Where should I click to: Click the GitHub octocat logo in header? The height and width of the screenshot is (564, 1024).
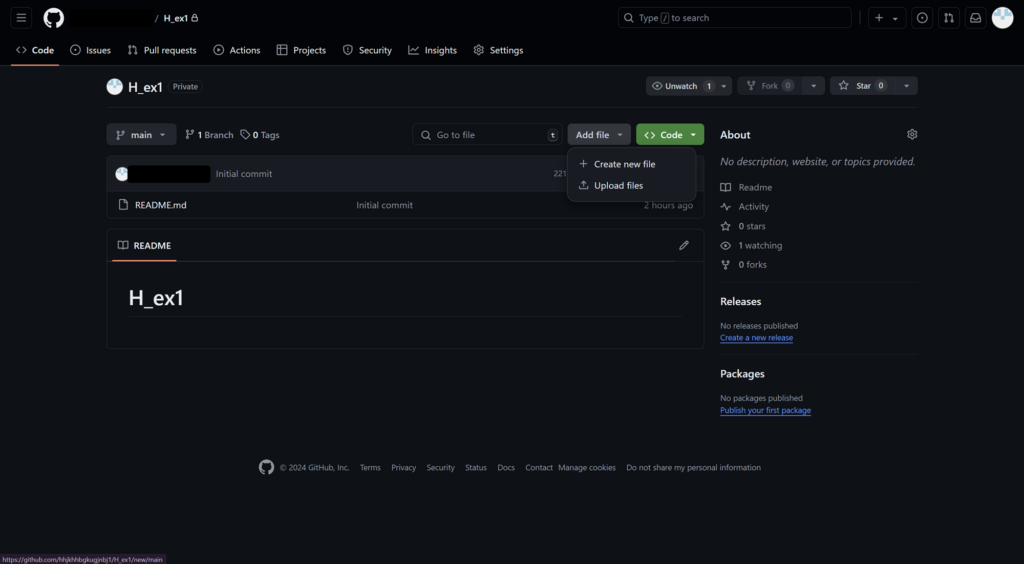[x=54, y=18]
